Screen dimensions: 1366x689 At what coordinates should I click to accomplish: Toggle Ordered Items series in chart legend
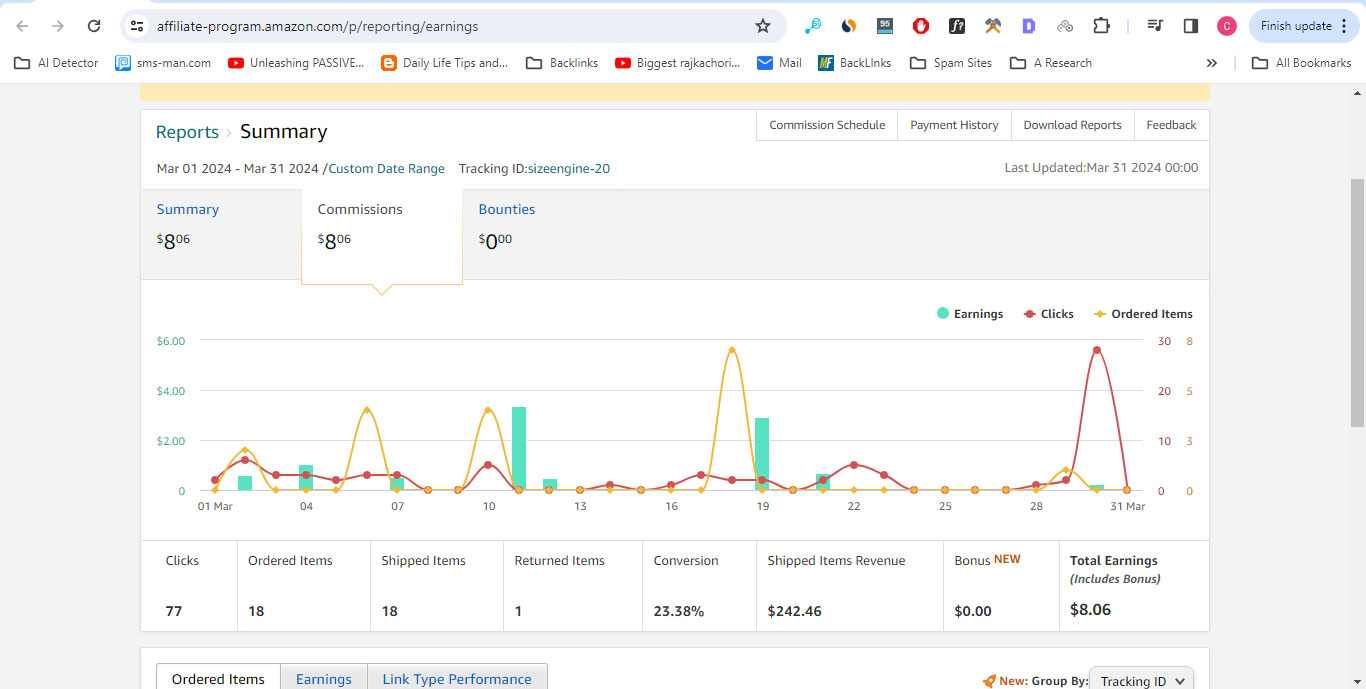click(1143, 314)
